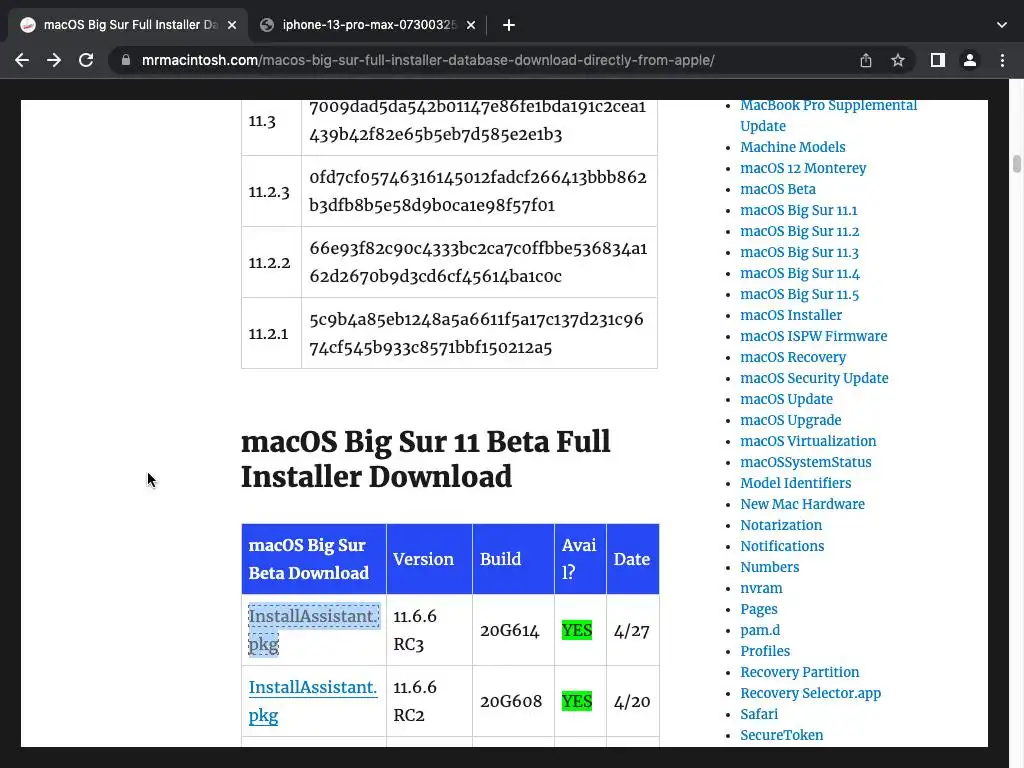
Task: Open Profiles link
Action: pyautogui.click(x=765, y=651)
